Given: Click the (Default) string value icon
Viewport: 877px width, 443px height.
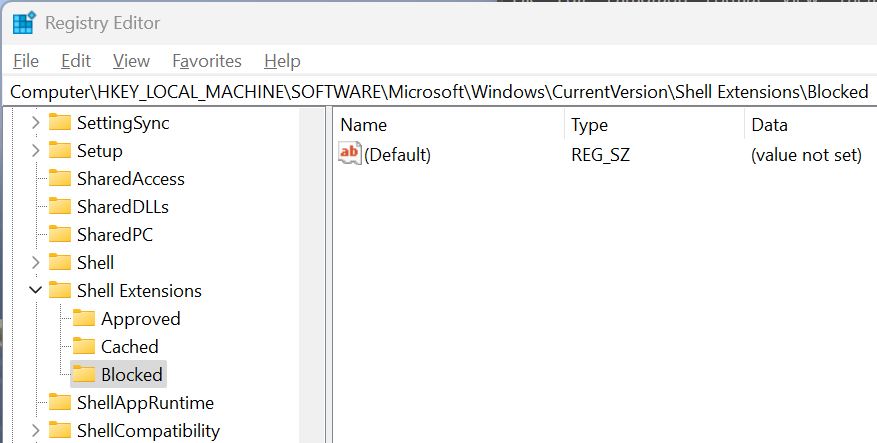Looking at the screenshot, I should (350, 153).
